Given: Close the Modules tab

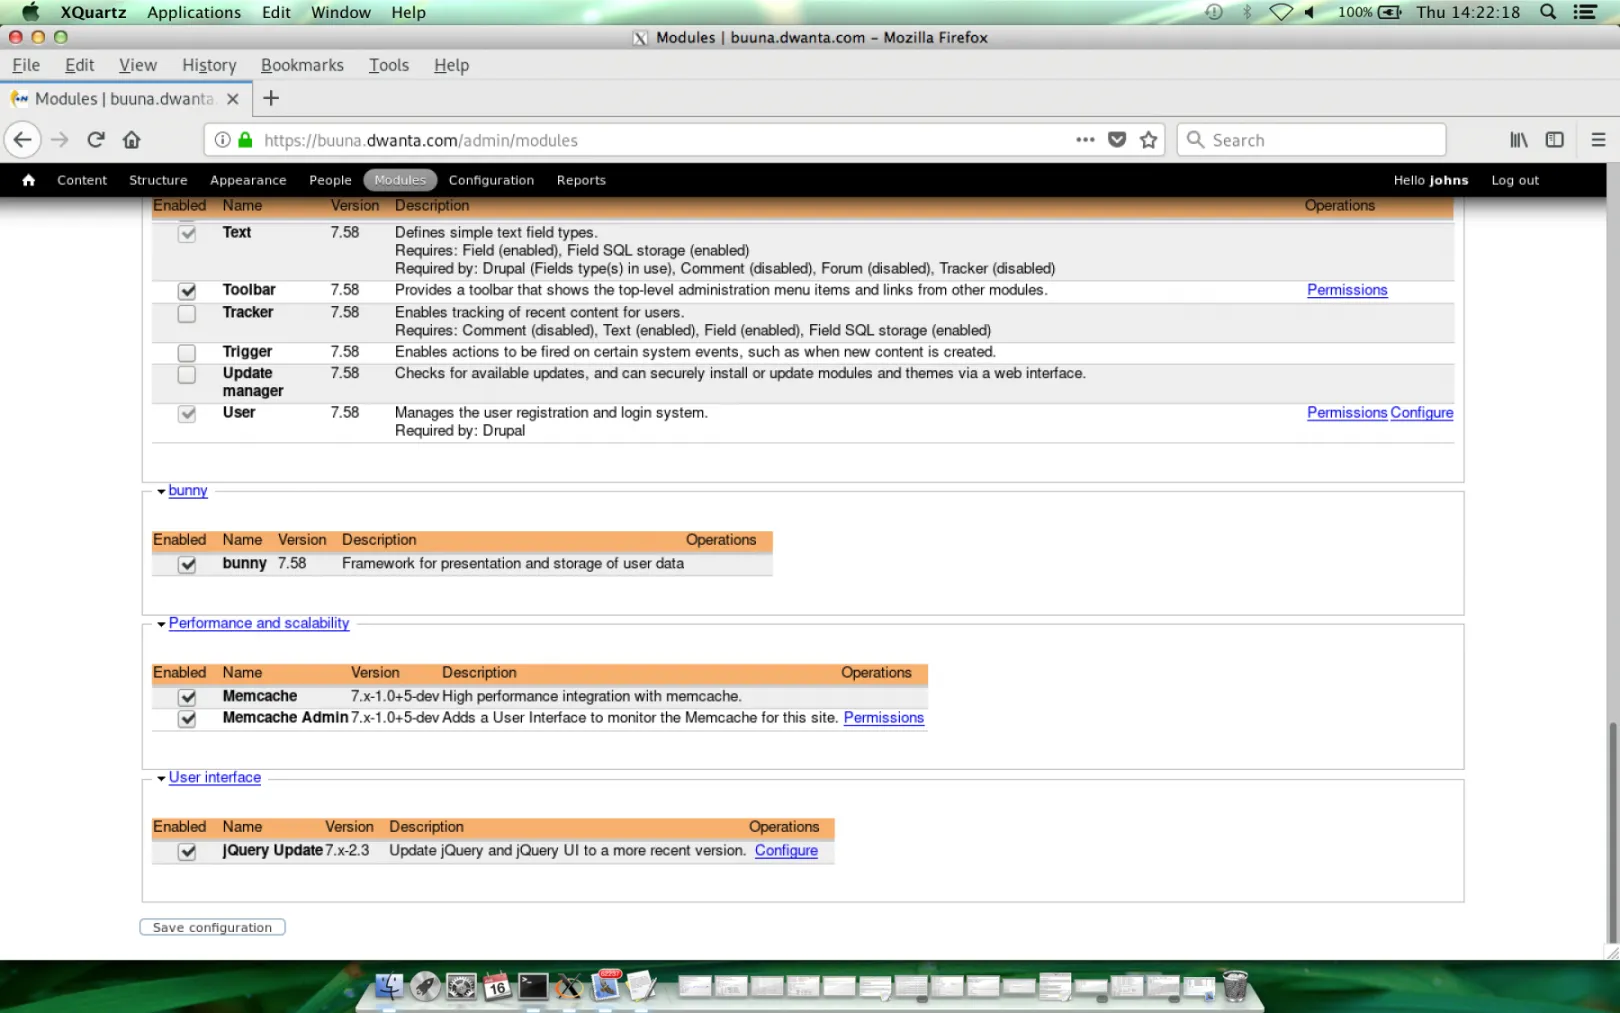Looking at the screenshot, I should click(x=233, y=99).
